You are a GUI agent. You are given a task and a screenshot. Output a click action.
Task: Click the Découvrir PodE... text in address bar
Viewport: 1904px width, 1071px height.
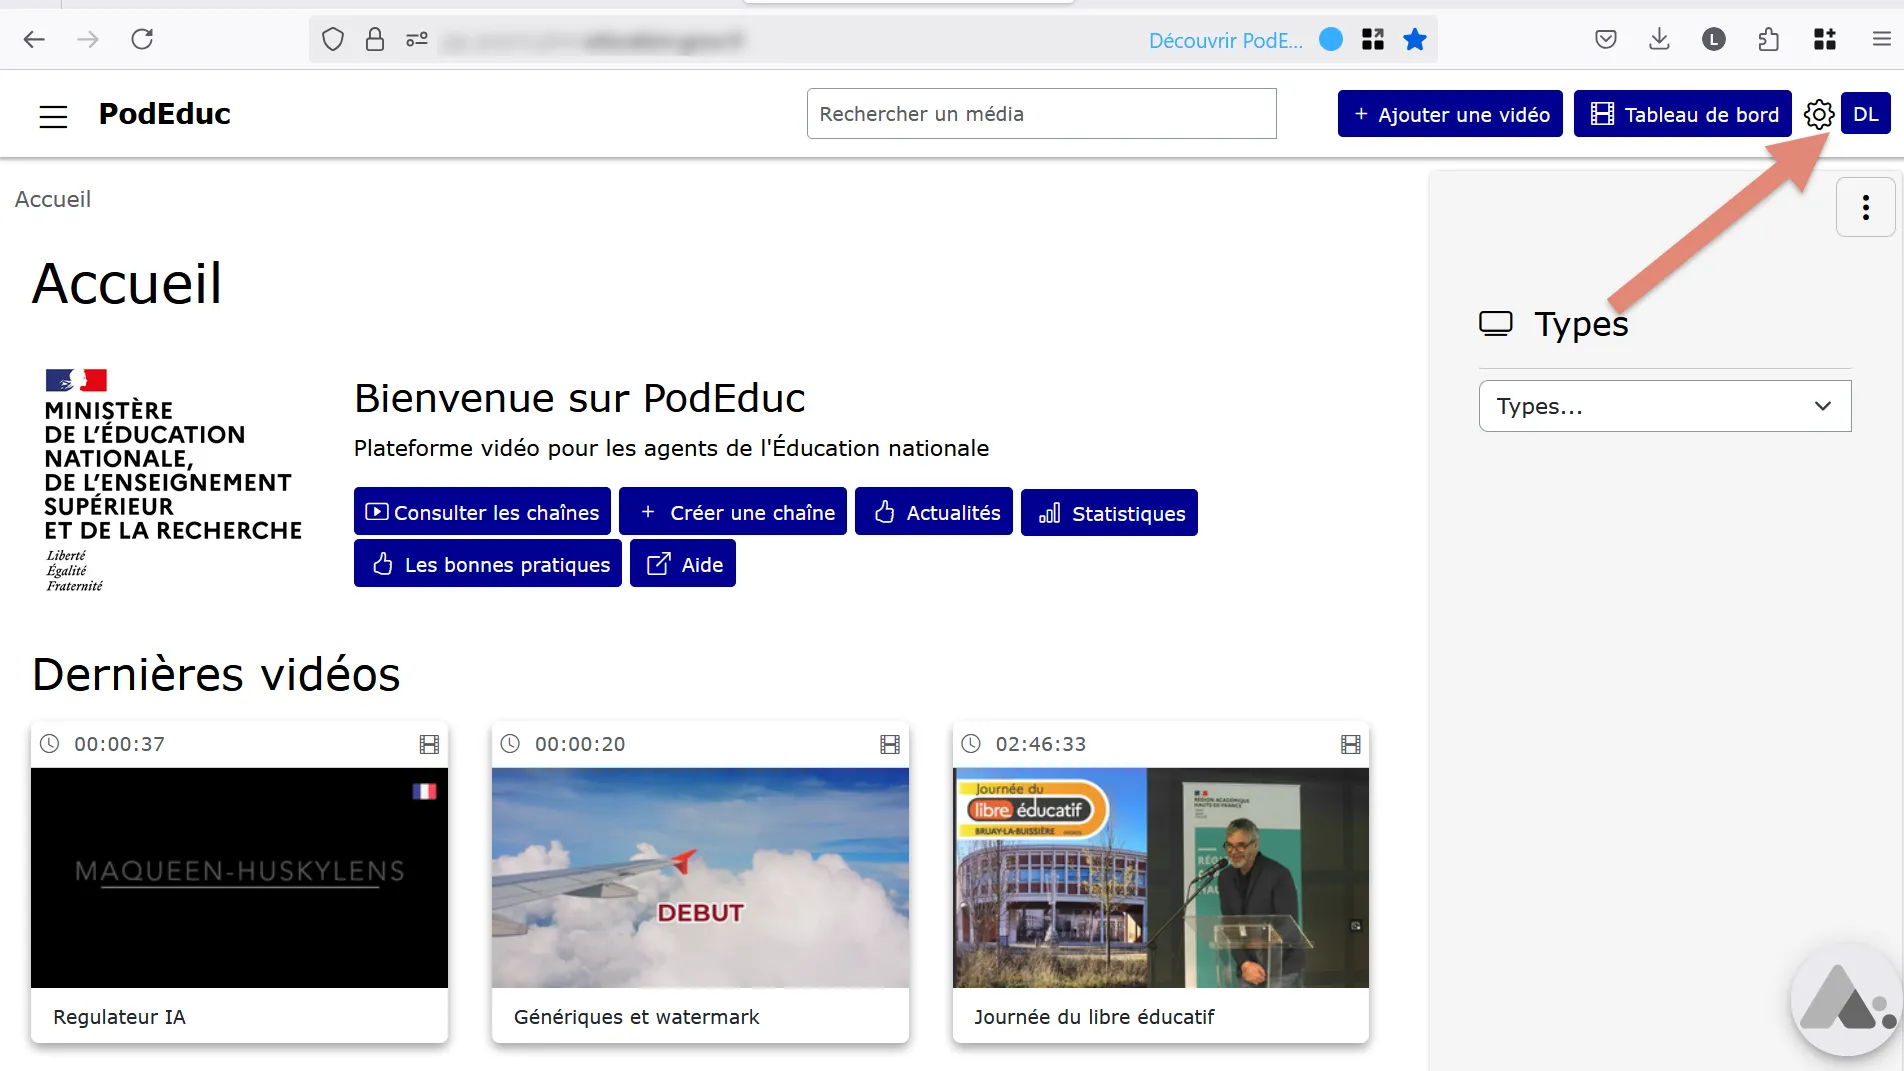click(x=1226, y=40)
